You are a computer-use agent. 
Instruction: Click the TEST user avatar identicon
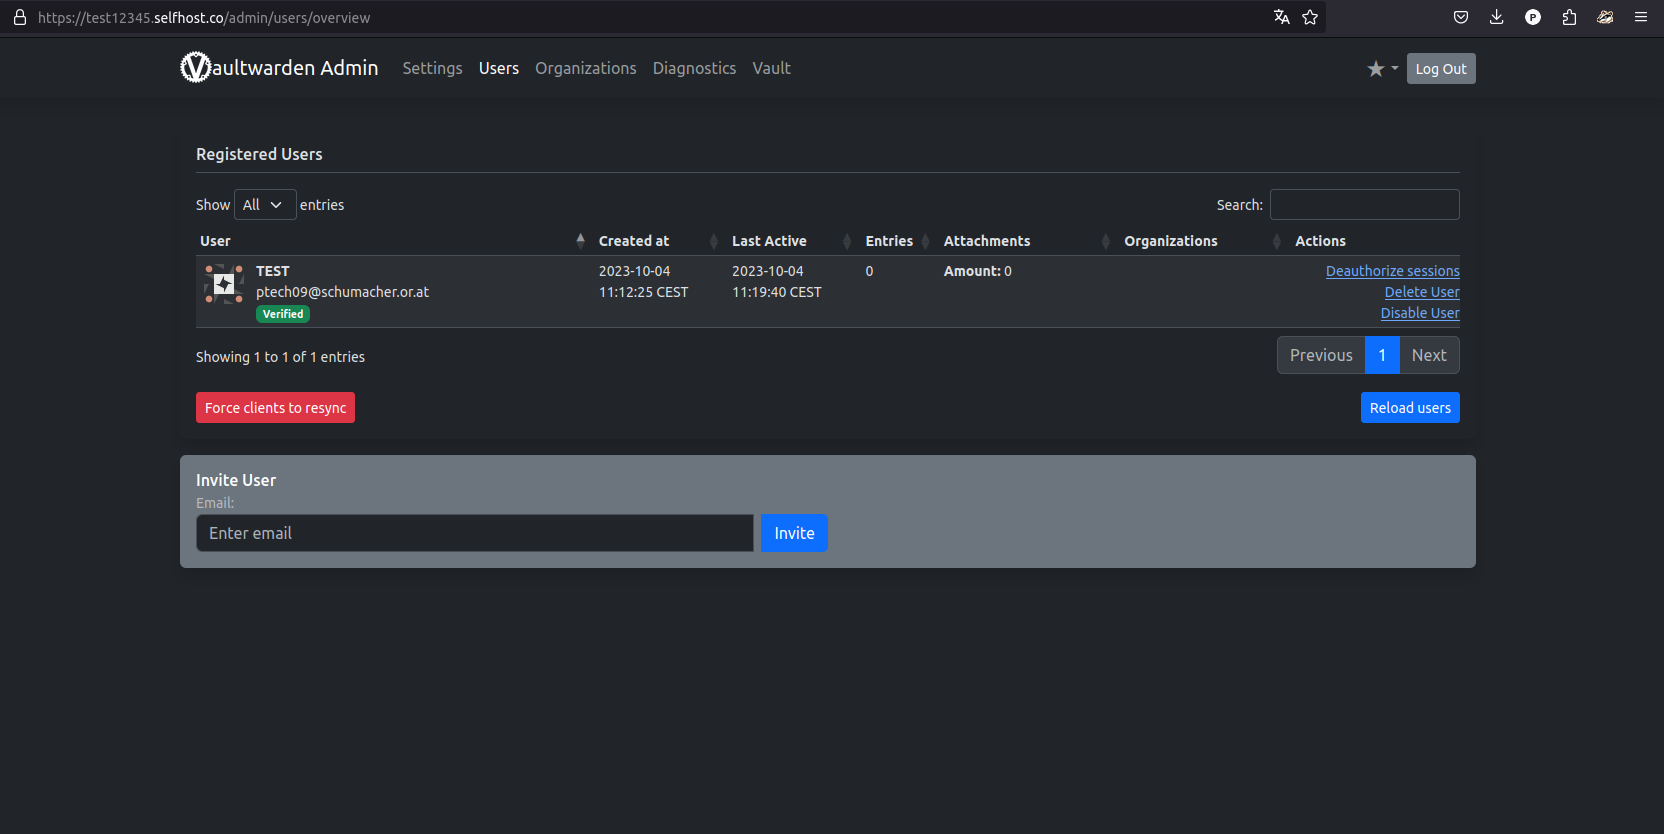[x=224, y=284]
